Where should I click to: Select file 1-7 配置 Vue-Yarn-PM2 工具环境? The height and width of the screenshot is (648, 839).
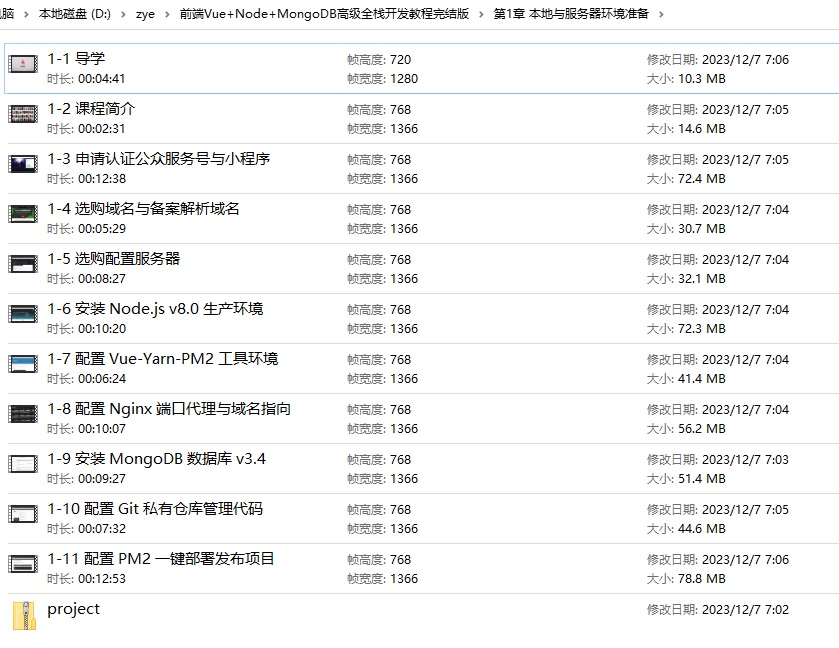pyautogui.click(x=163, y=359)
